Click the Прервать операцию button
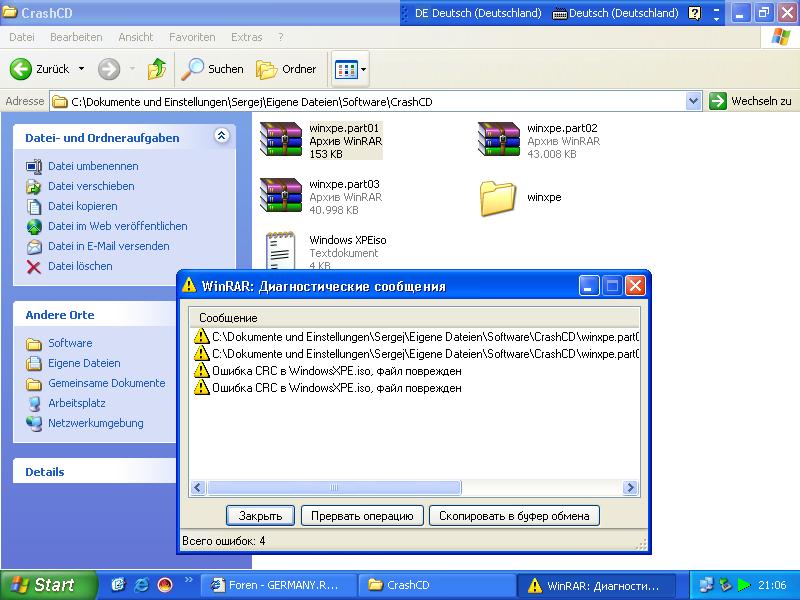This screenshot has height=600, width=800. click(x=362, y=516)
